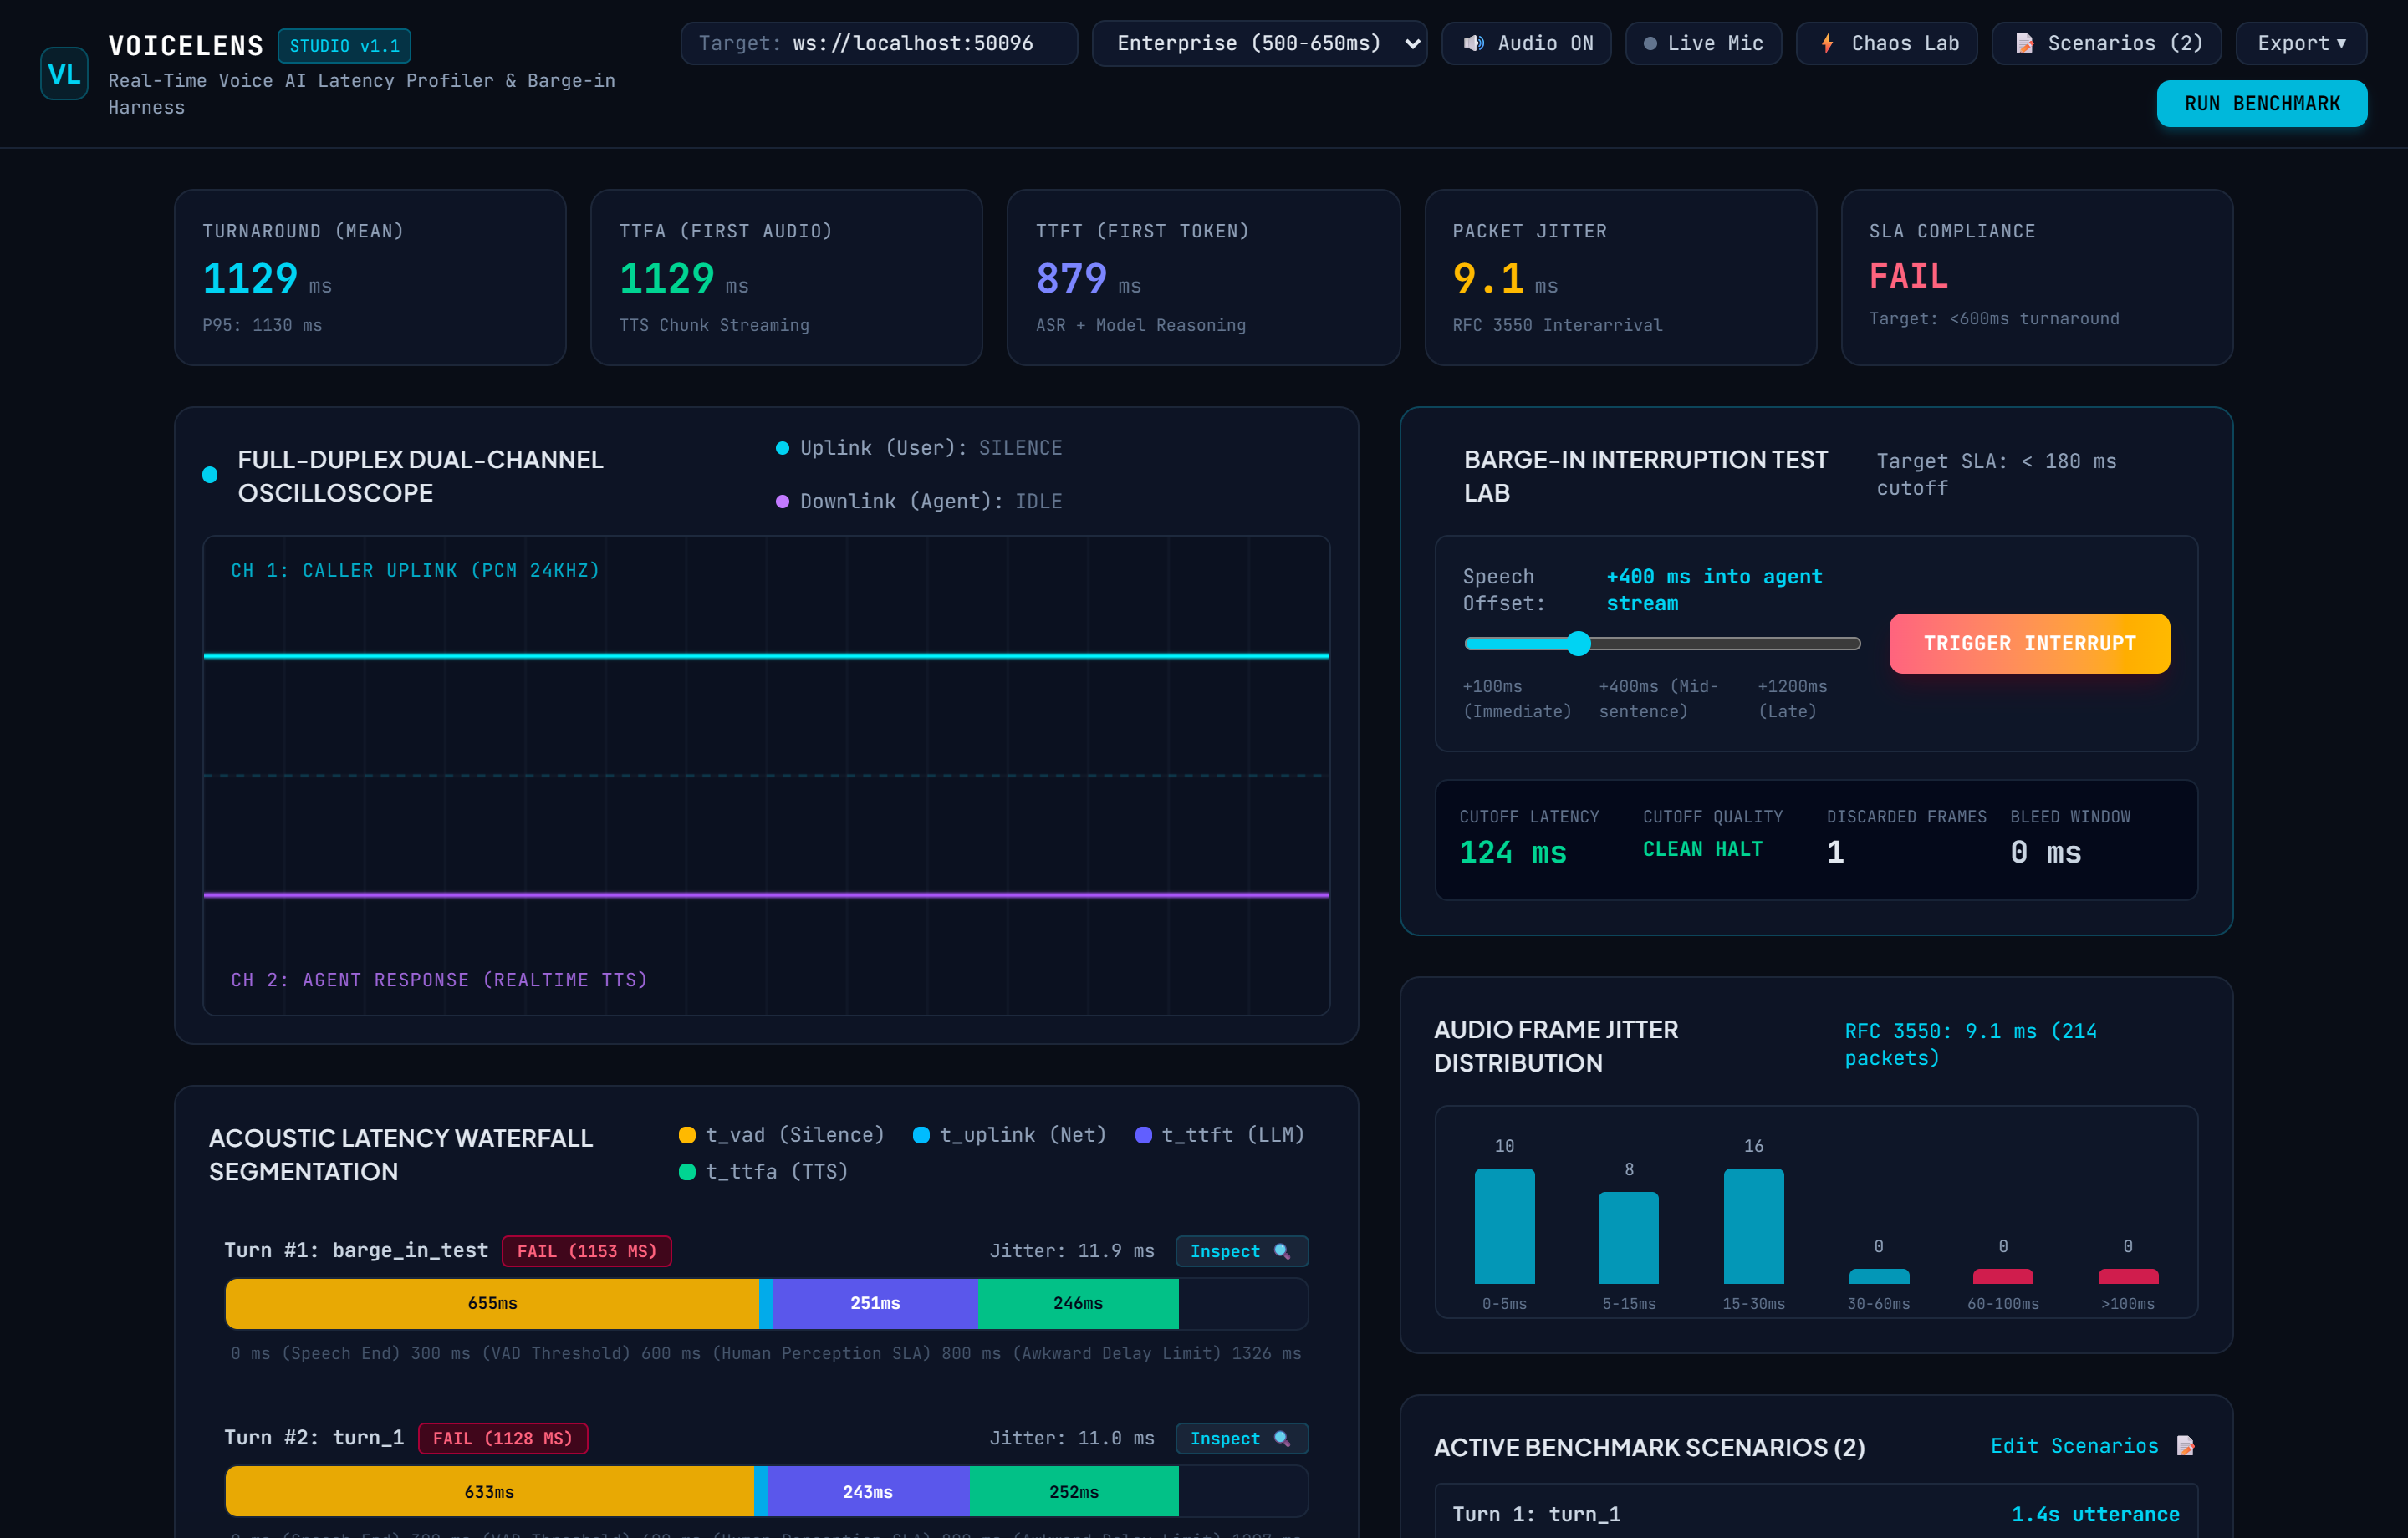Open the Enterprise (500-650ms) profile dropdown
Viewport: 2408px width, 1538px height.
click(x=1259, y=43)
